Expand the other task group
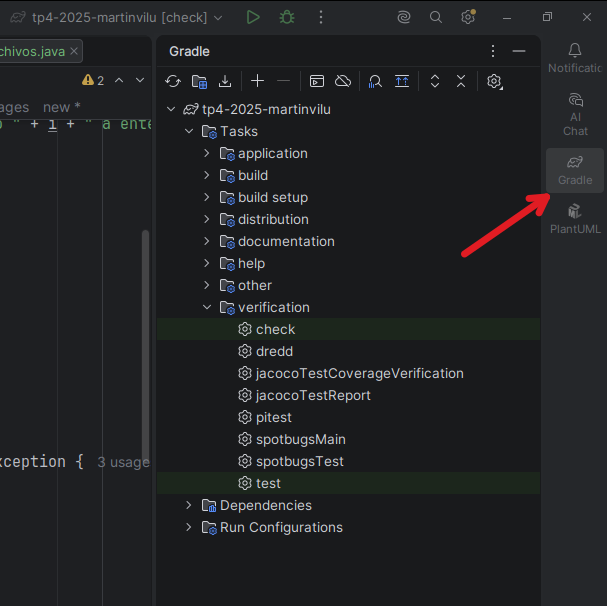The image size is (607, 606). (x=207, y=285)
